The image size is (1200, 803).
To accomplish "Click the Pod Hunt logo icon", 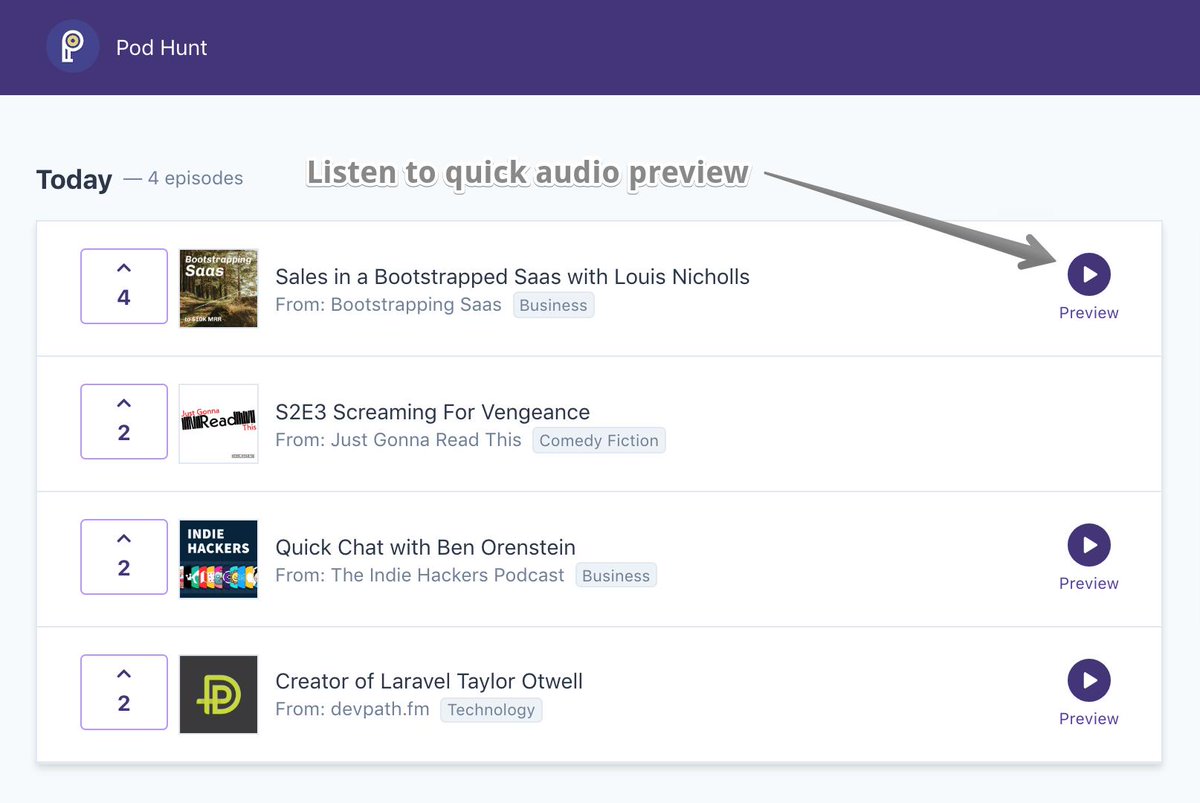I will pyautogui.click(x=72, y=47).
